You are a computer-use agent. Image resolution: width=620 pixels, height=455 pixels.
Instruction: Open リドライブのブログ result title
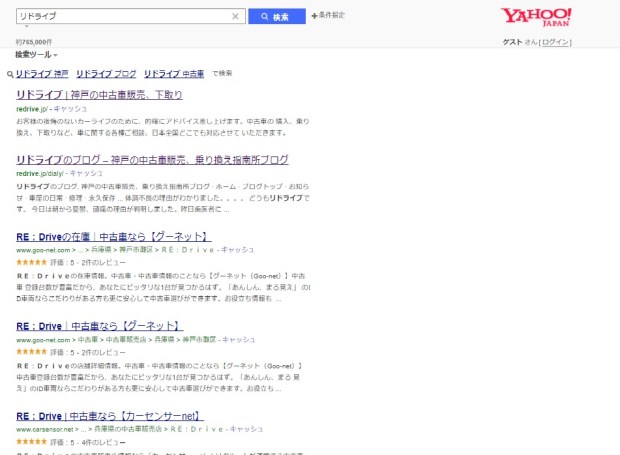click(152, 160)
